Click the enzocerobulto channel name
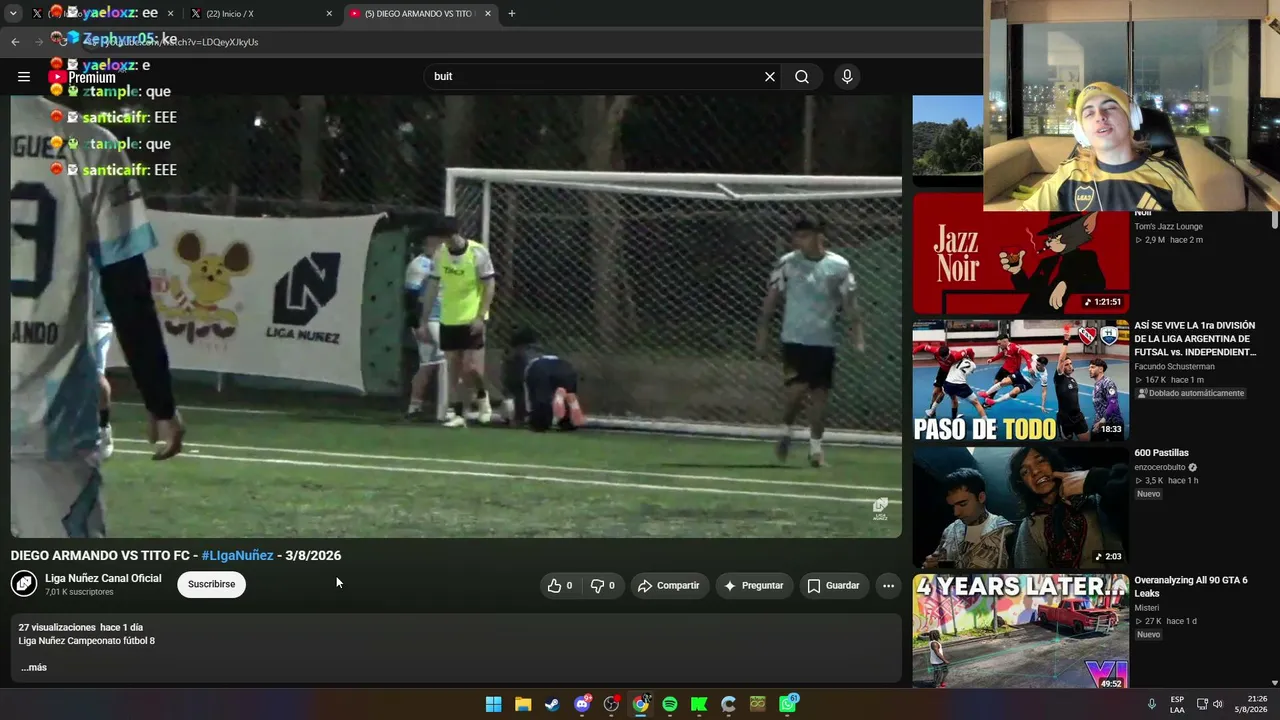 tap(1159, 467)
